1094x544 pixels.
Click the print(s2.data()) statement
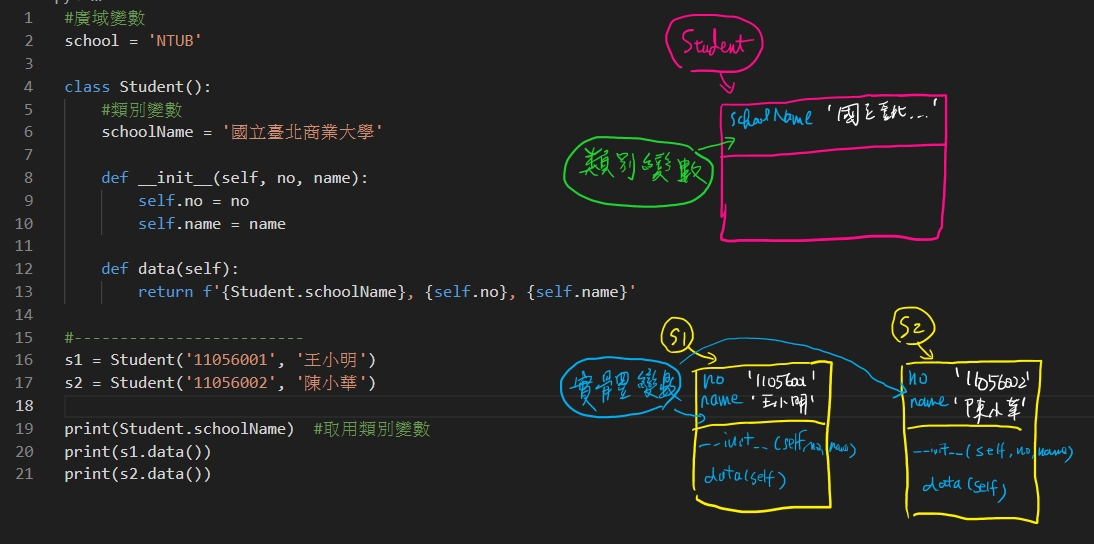[137, 474]
